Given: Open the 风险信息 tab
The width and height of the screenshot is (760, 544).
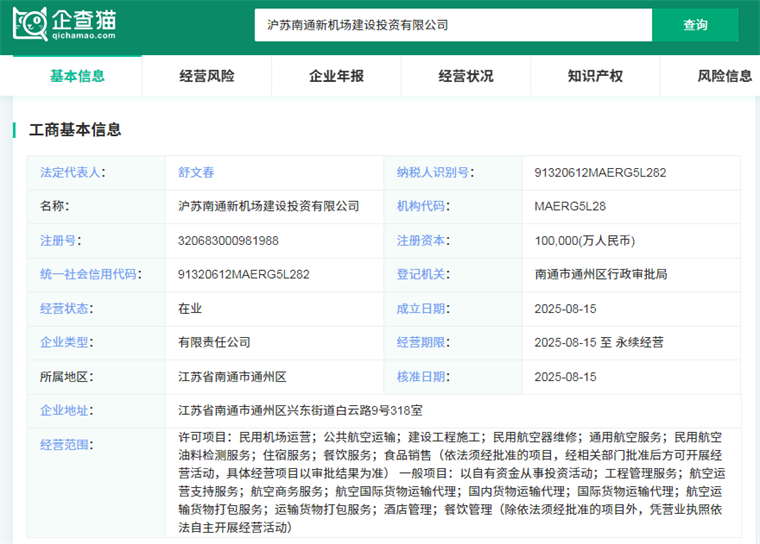Looking at the screenshot, I should click(x=725, y=76).
